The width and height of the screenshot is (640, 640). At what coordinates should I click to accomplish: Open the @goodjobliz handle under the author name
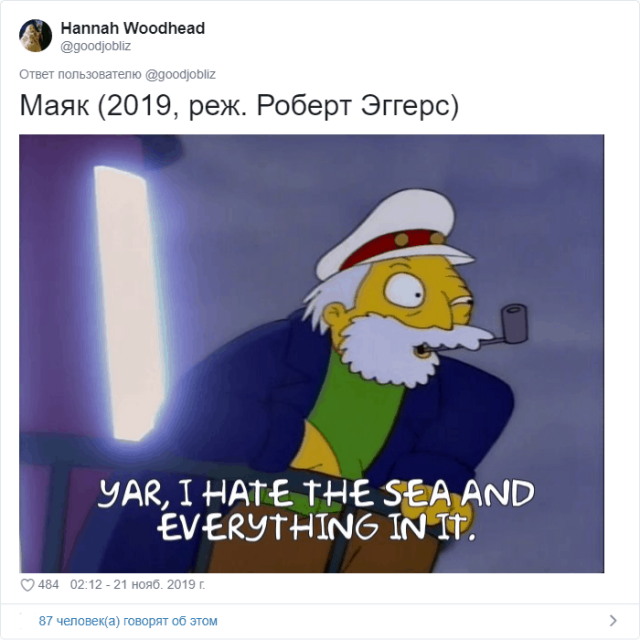[x=96, y=46]
